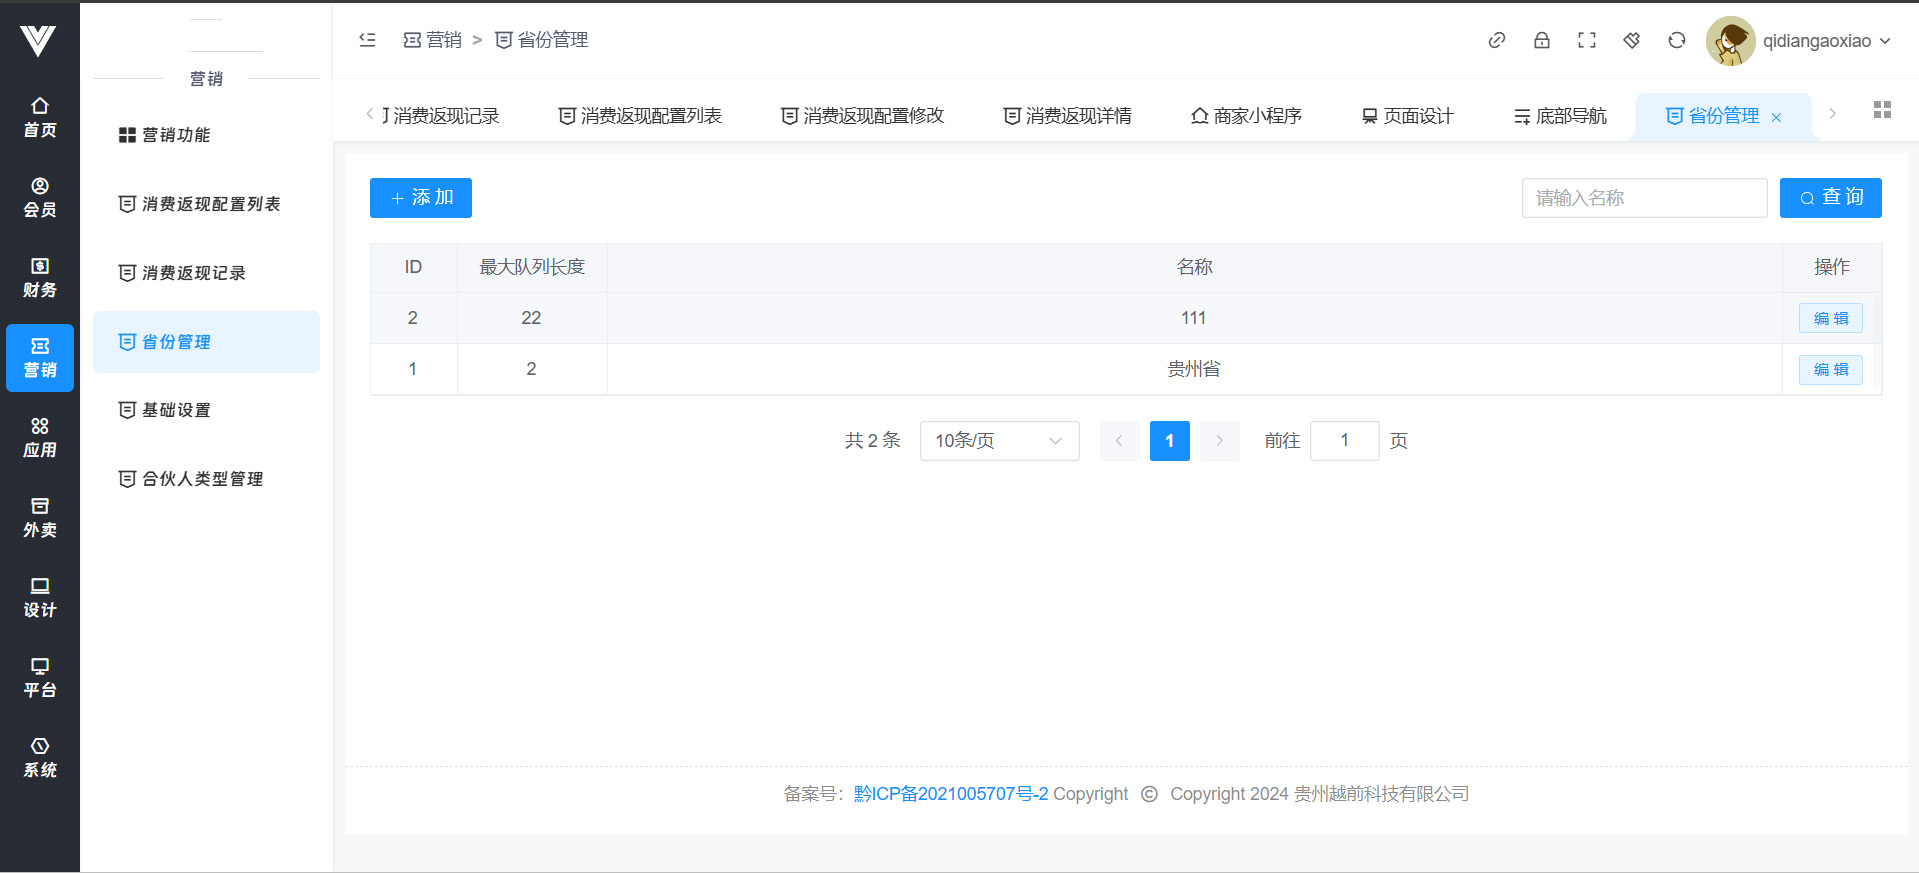Open the 黔ICP备2021005707号-2 link
1919x873 pixels.
click(950, 794)
